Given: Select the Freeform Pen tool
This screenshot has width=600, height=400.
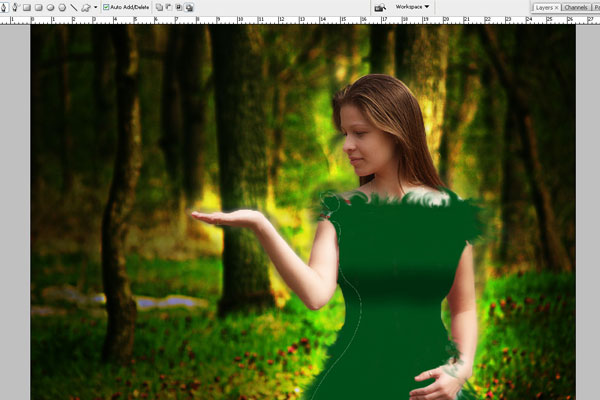Looking at the screenshot, I should click(x=15, y=7).
